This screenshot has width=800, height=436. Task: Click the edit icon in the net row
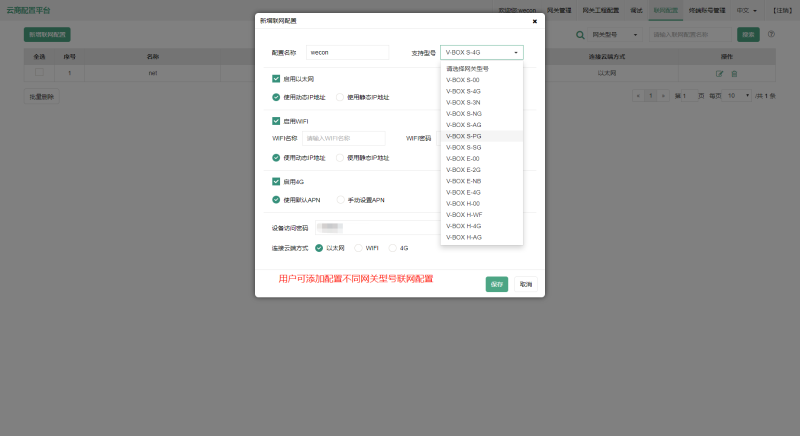tap(719, 74)
